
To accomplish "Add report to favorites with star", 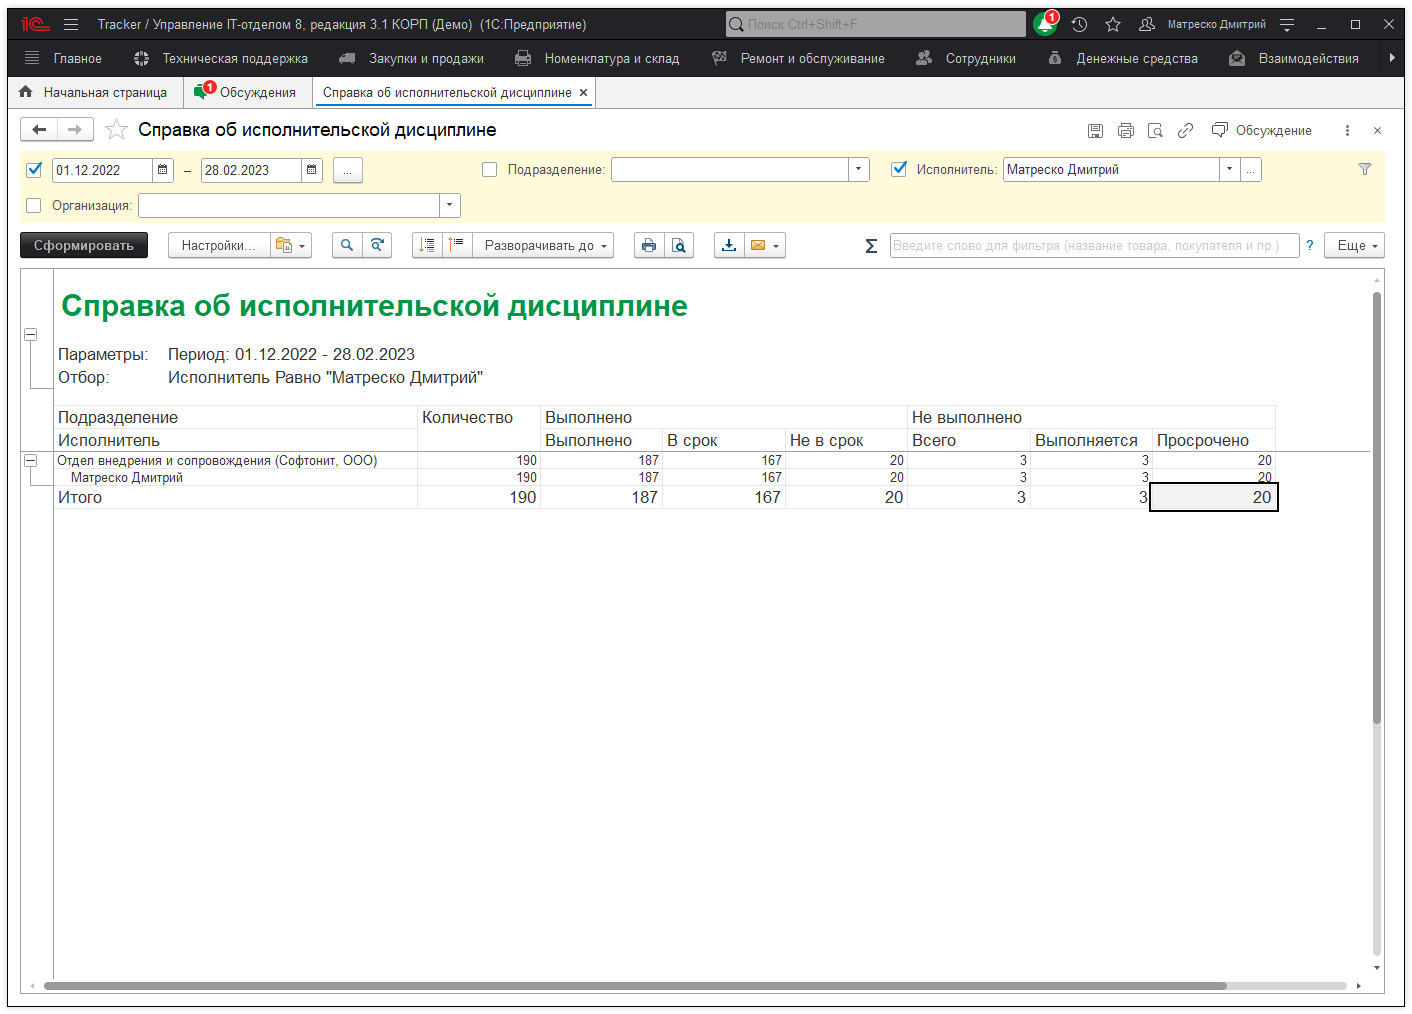I will click(117, 130).
